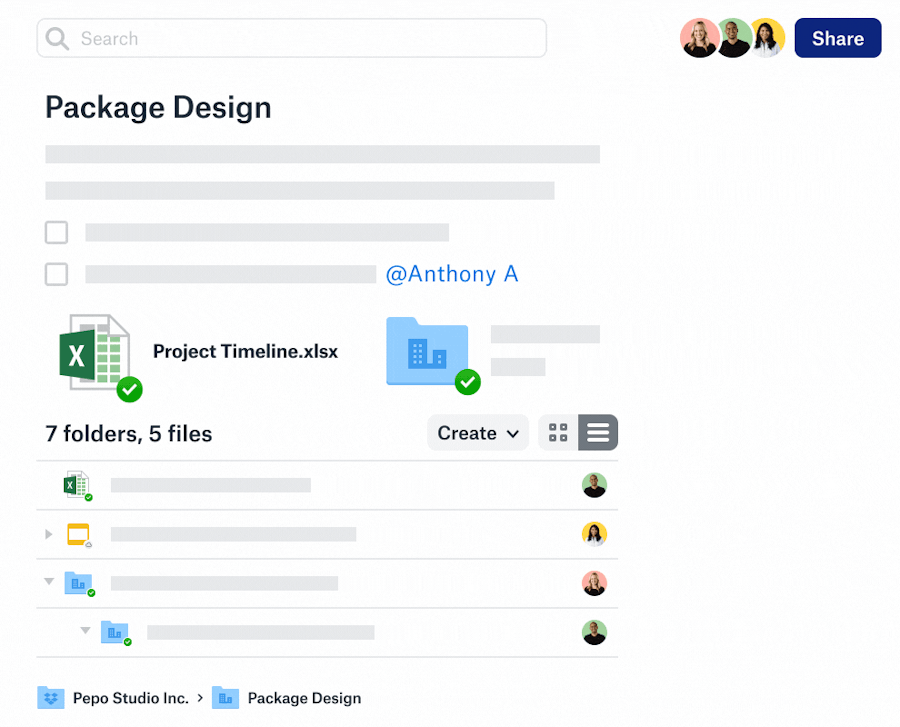
Task: Open the green-background man avatar at top
Action: 733,38
